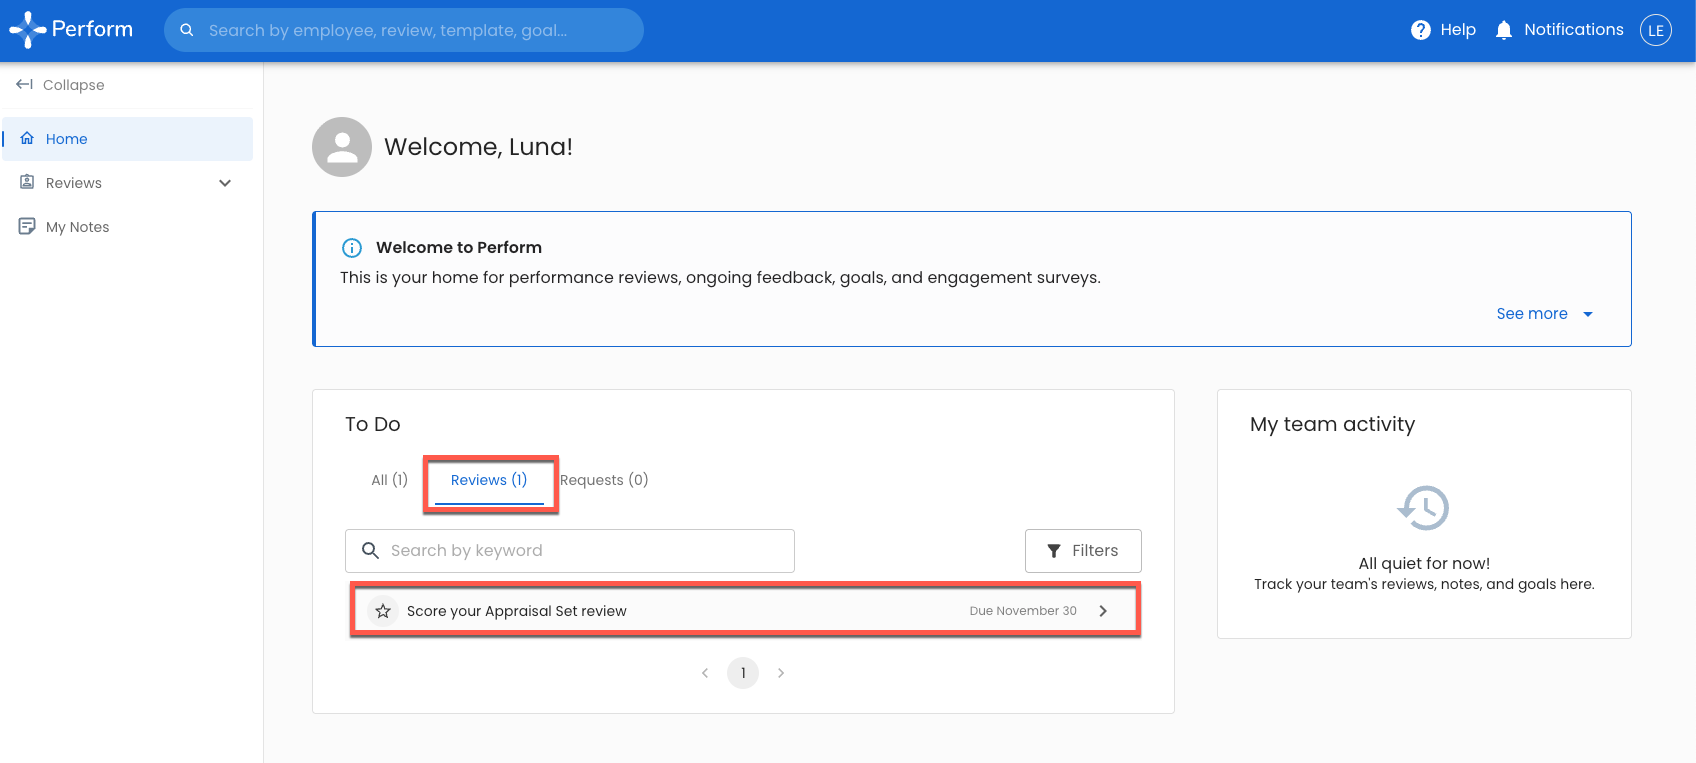Focus the top employee search field
Viewport: 1696px width, 763px height.
404,30
